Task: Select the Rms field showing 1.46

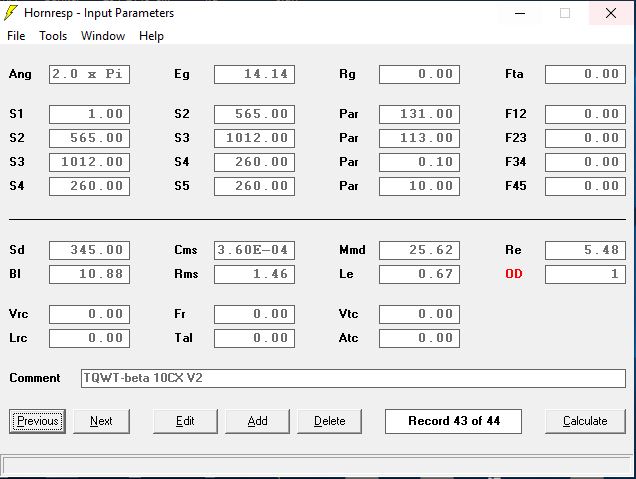Action: 254,274
